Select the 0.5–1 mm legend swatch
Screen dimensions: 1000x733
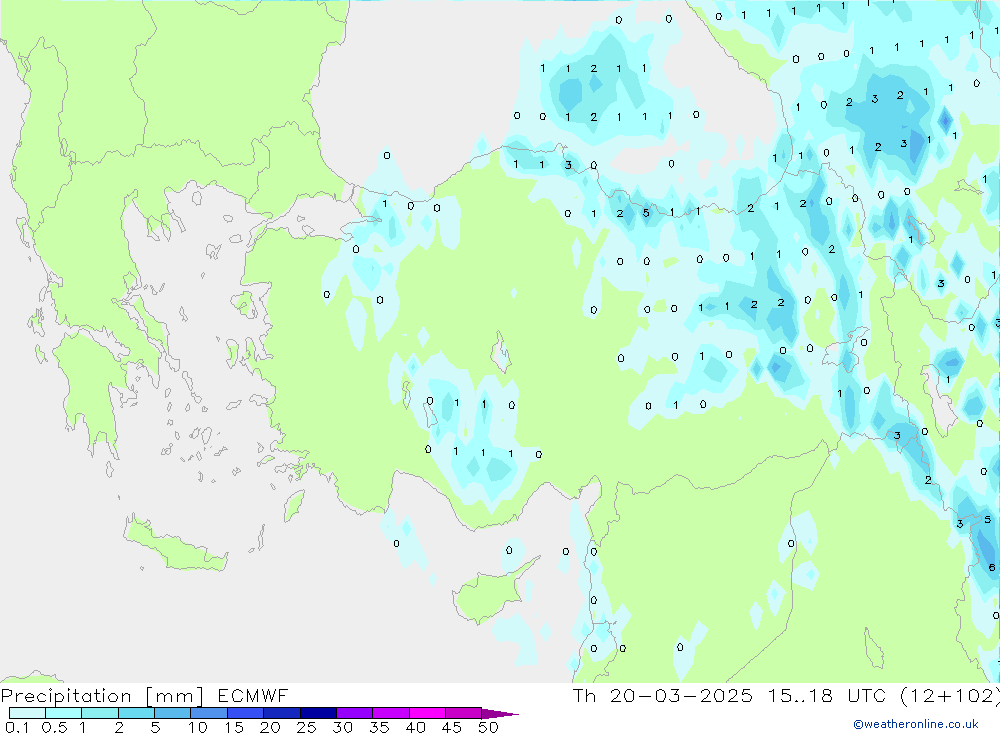[x=63, y=713]
